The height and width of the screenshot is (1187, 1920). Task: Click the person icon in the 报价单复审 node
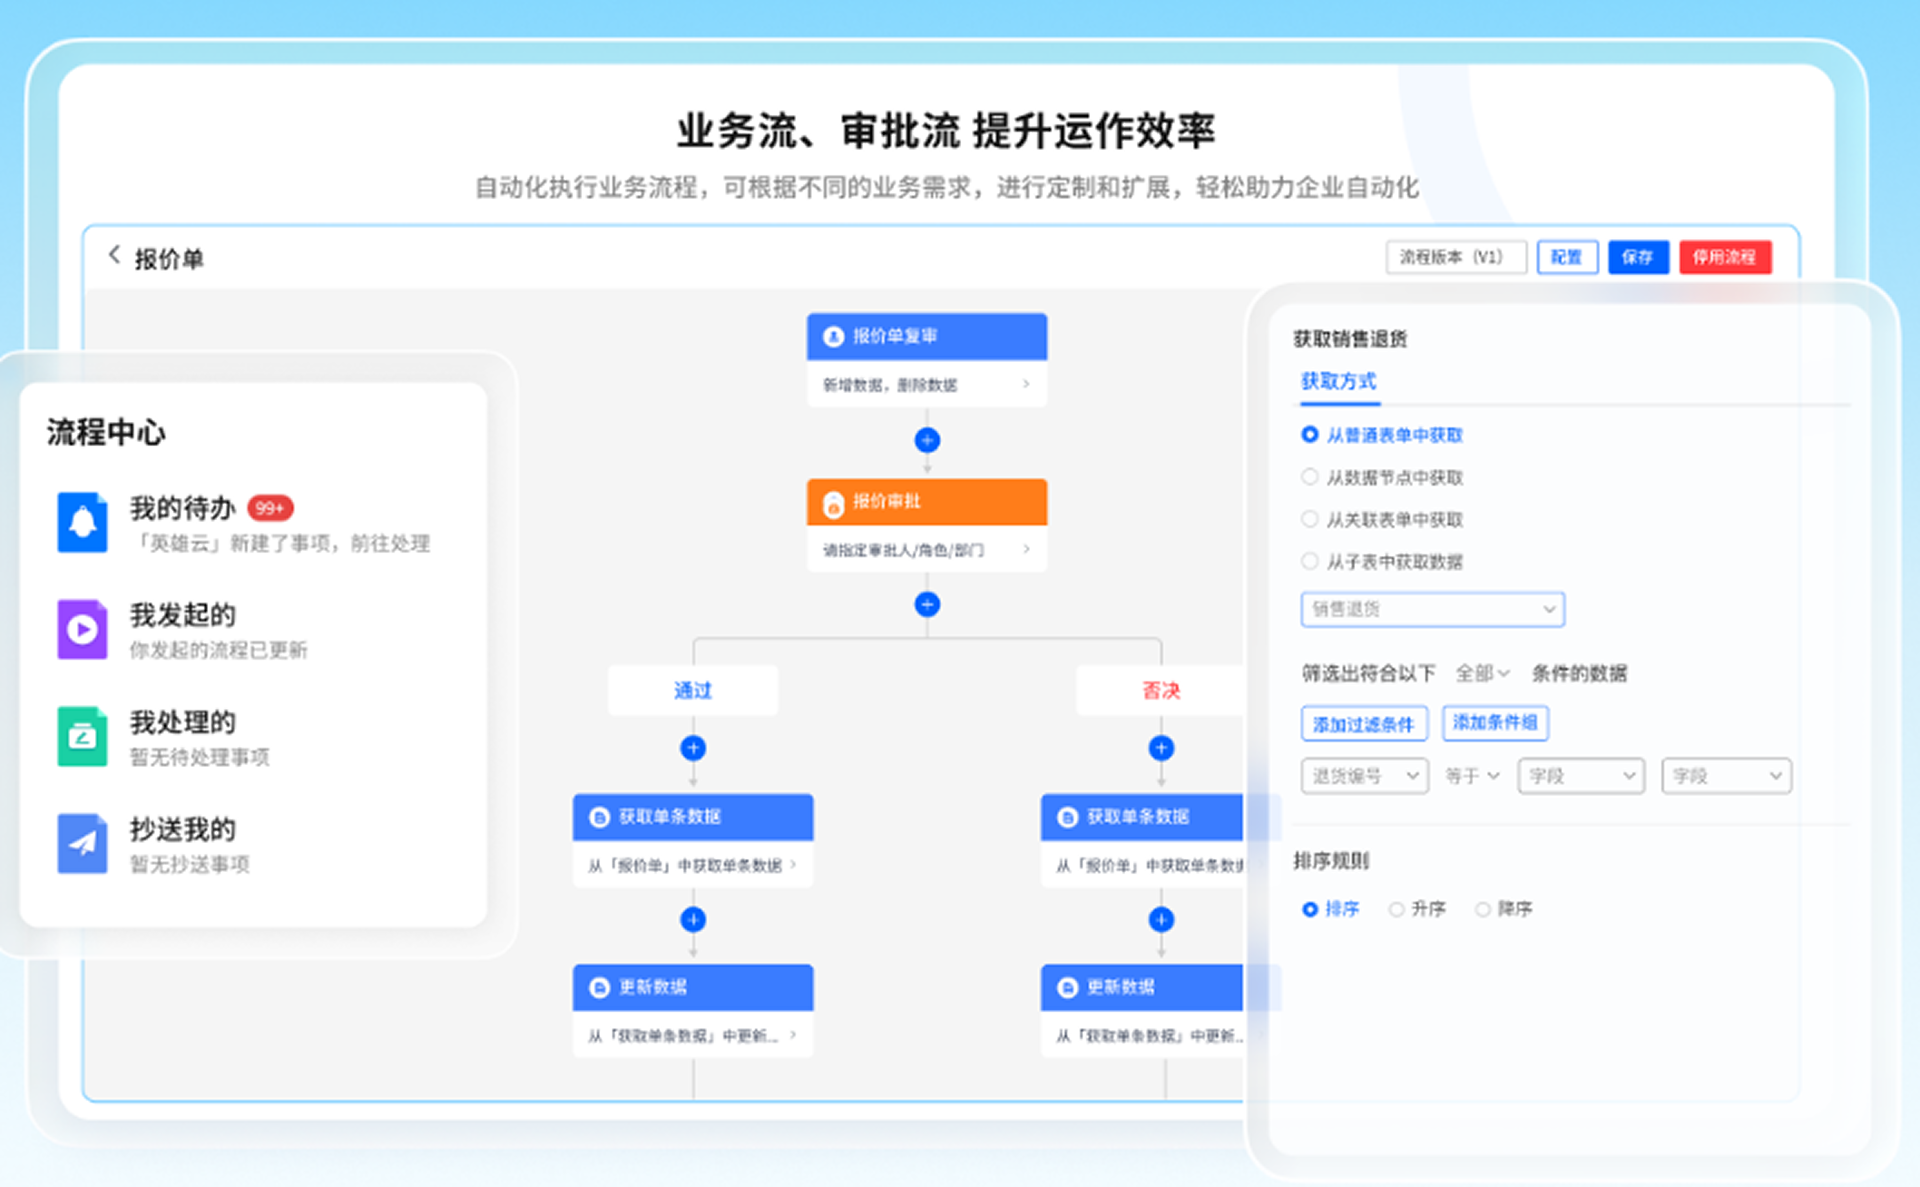pyautogui.click(x=833, y=337)
